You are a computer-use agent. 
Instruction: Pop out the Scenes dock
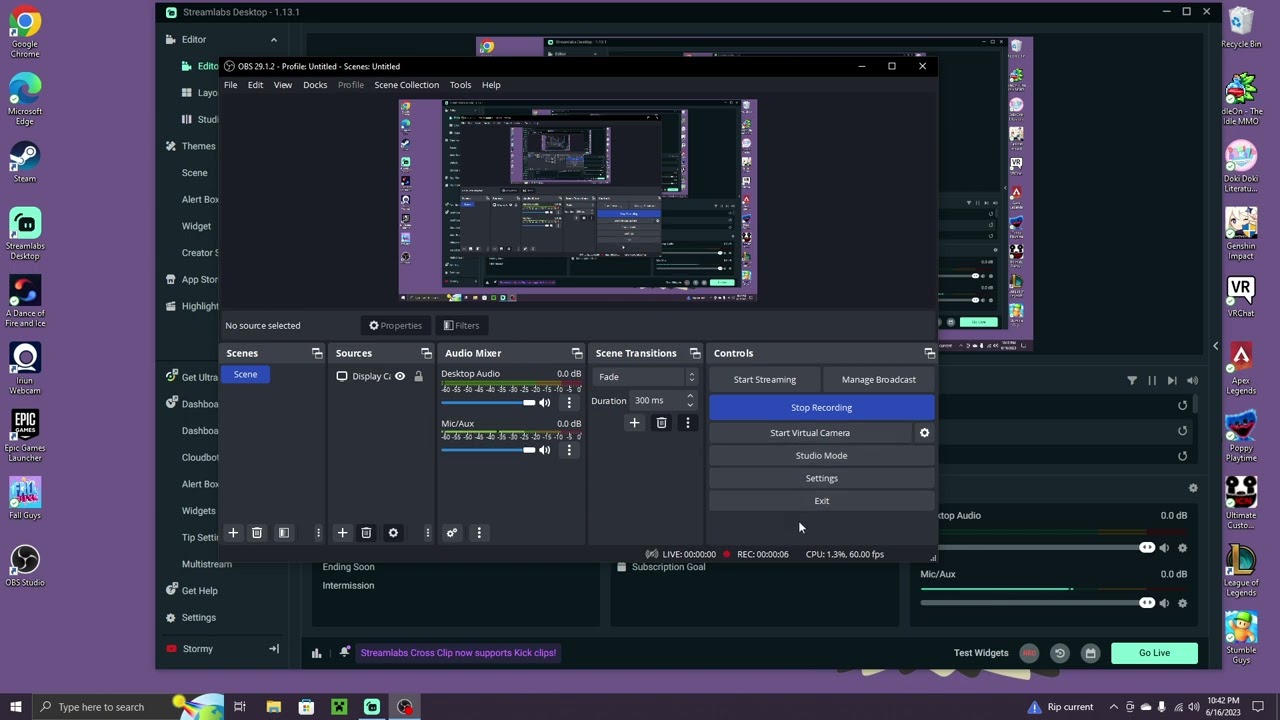click(317, 353)
